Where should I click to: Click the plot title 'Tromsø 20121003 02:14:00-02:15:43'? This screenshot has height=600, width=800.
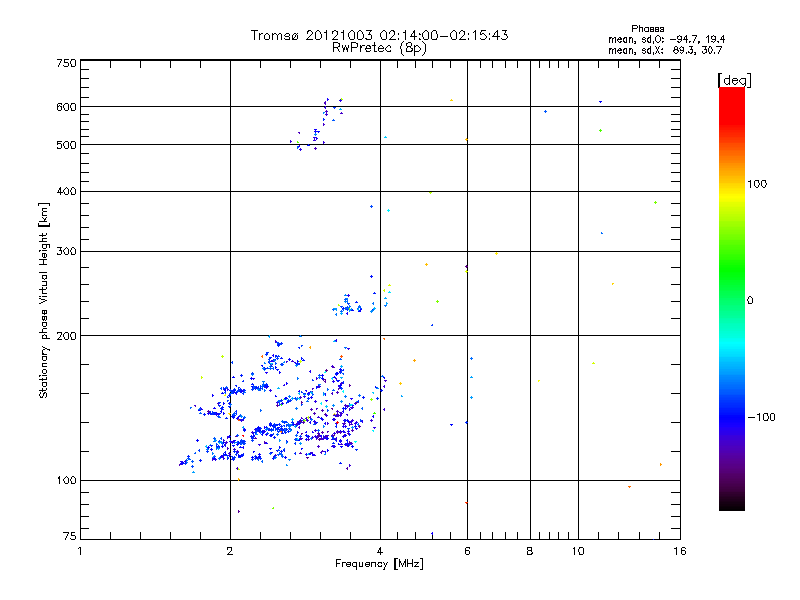pyautogui.click(x=380, y=35)
